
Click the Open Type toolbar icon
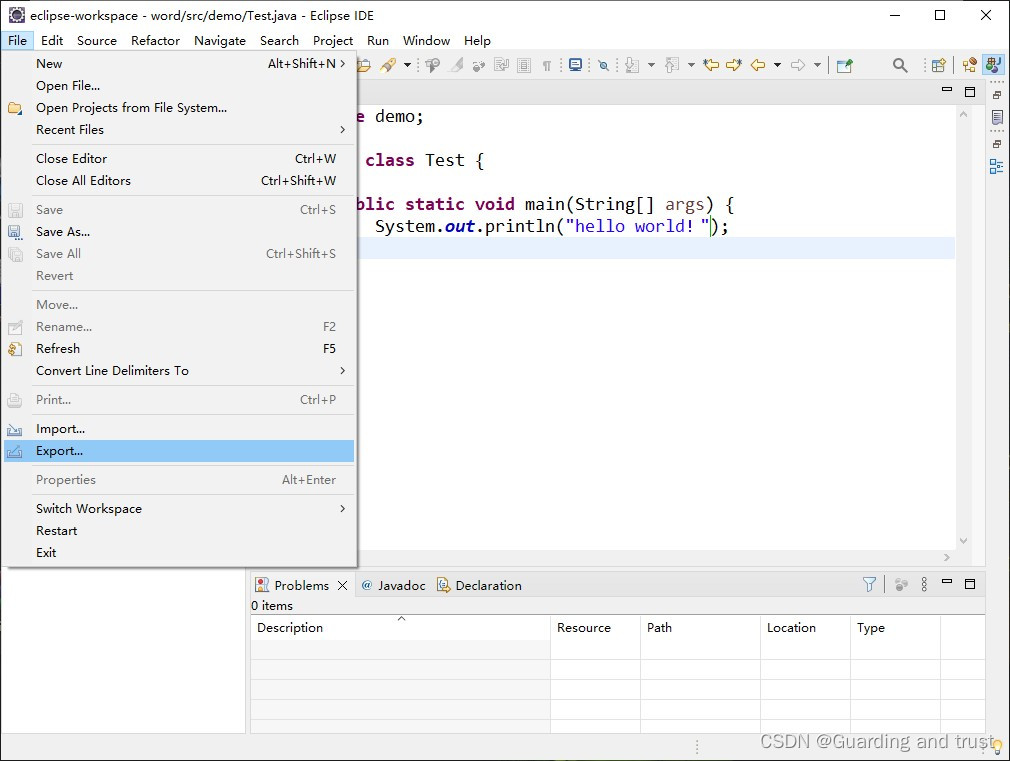pyautogui.click(x=363, y=65)
